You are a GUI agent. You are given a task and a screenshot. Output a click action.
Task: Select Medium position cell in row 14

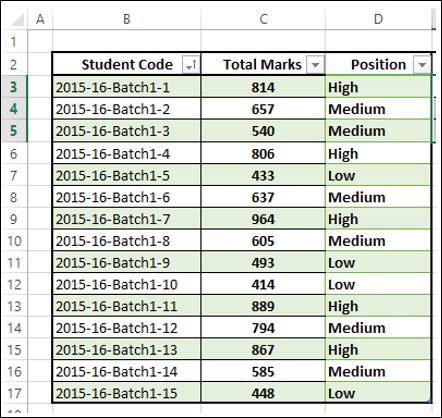378,328
